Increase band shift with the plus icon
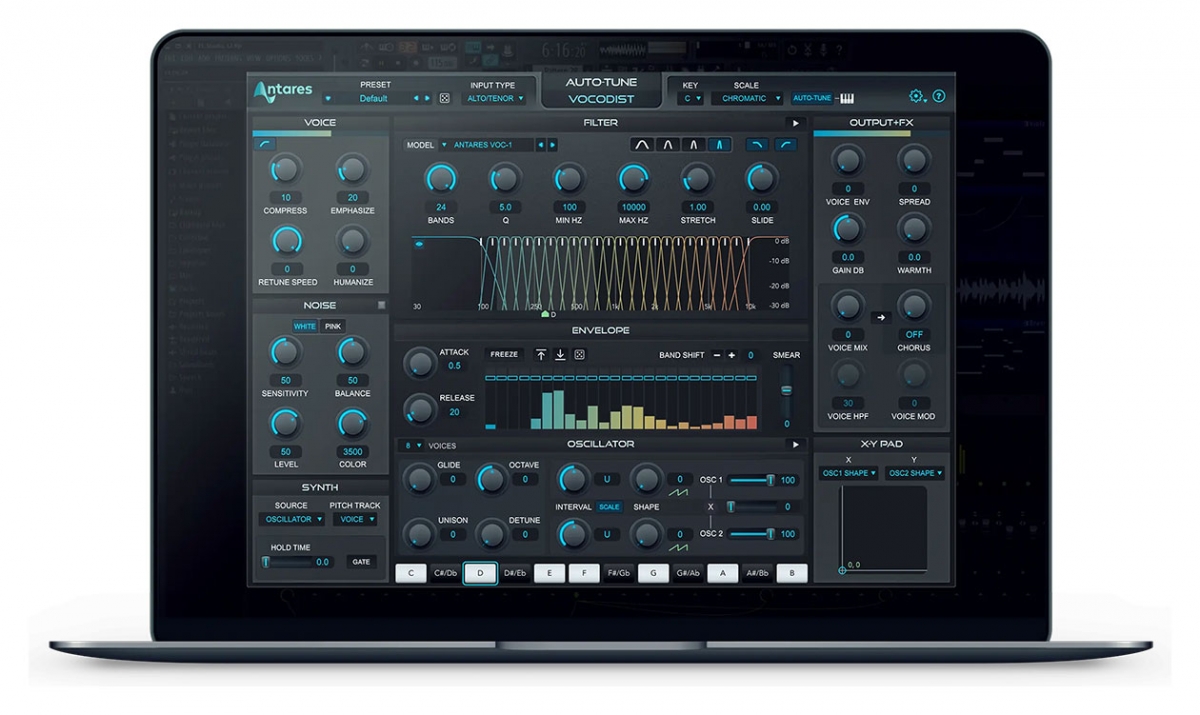1200x715 pixels. [x=731, y=355]
